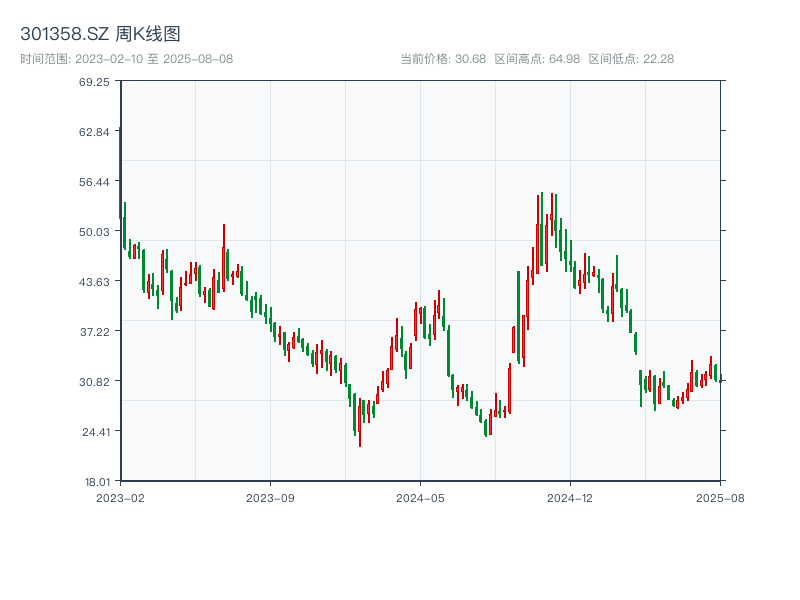Click the y-axis label 37.22

[94, 332]
